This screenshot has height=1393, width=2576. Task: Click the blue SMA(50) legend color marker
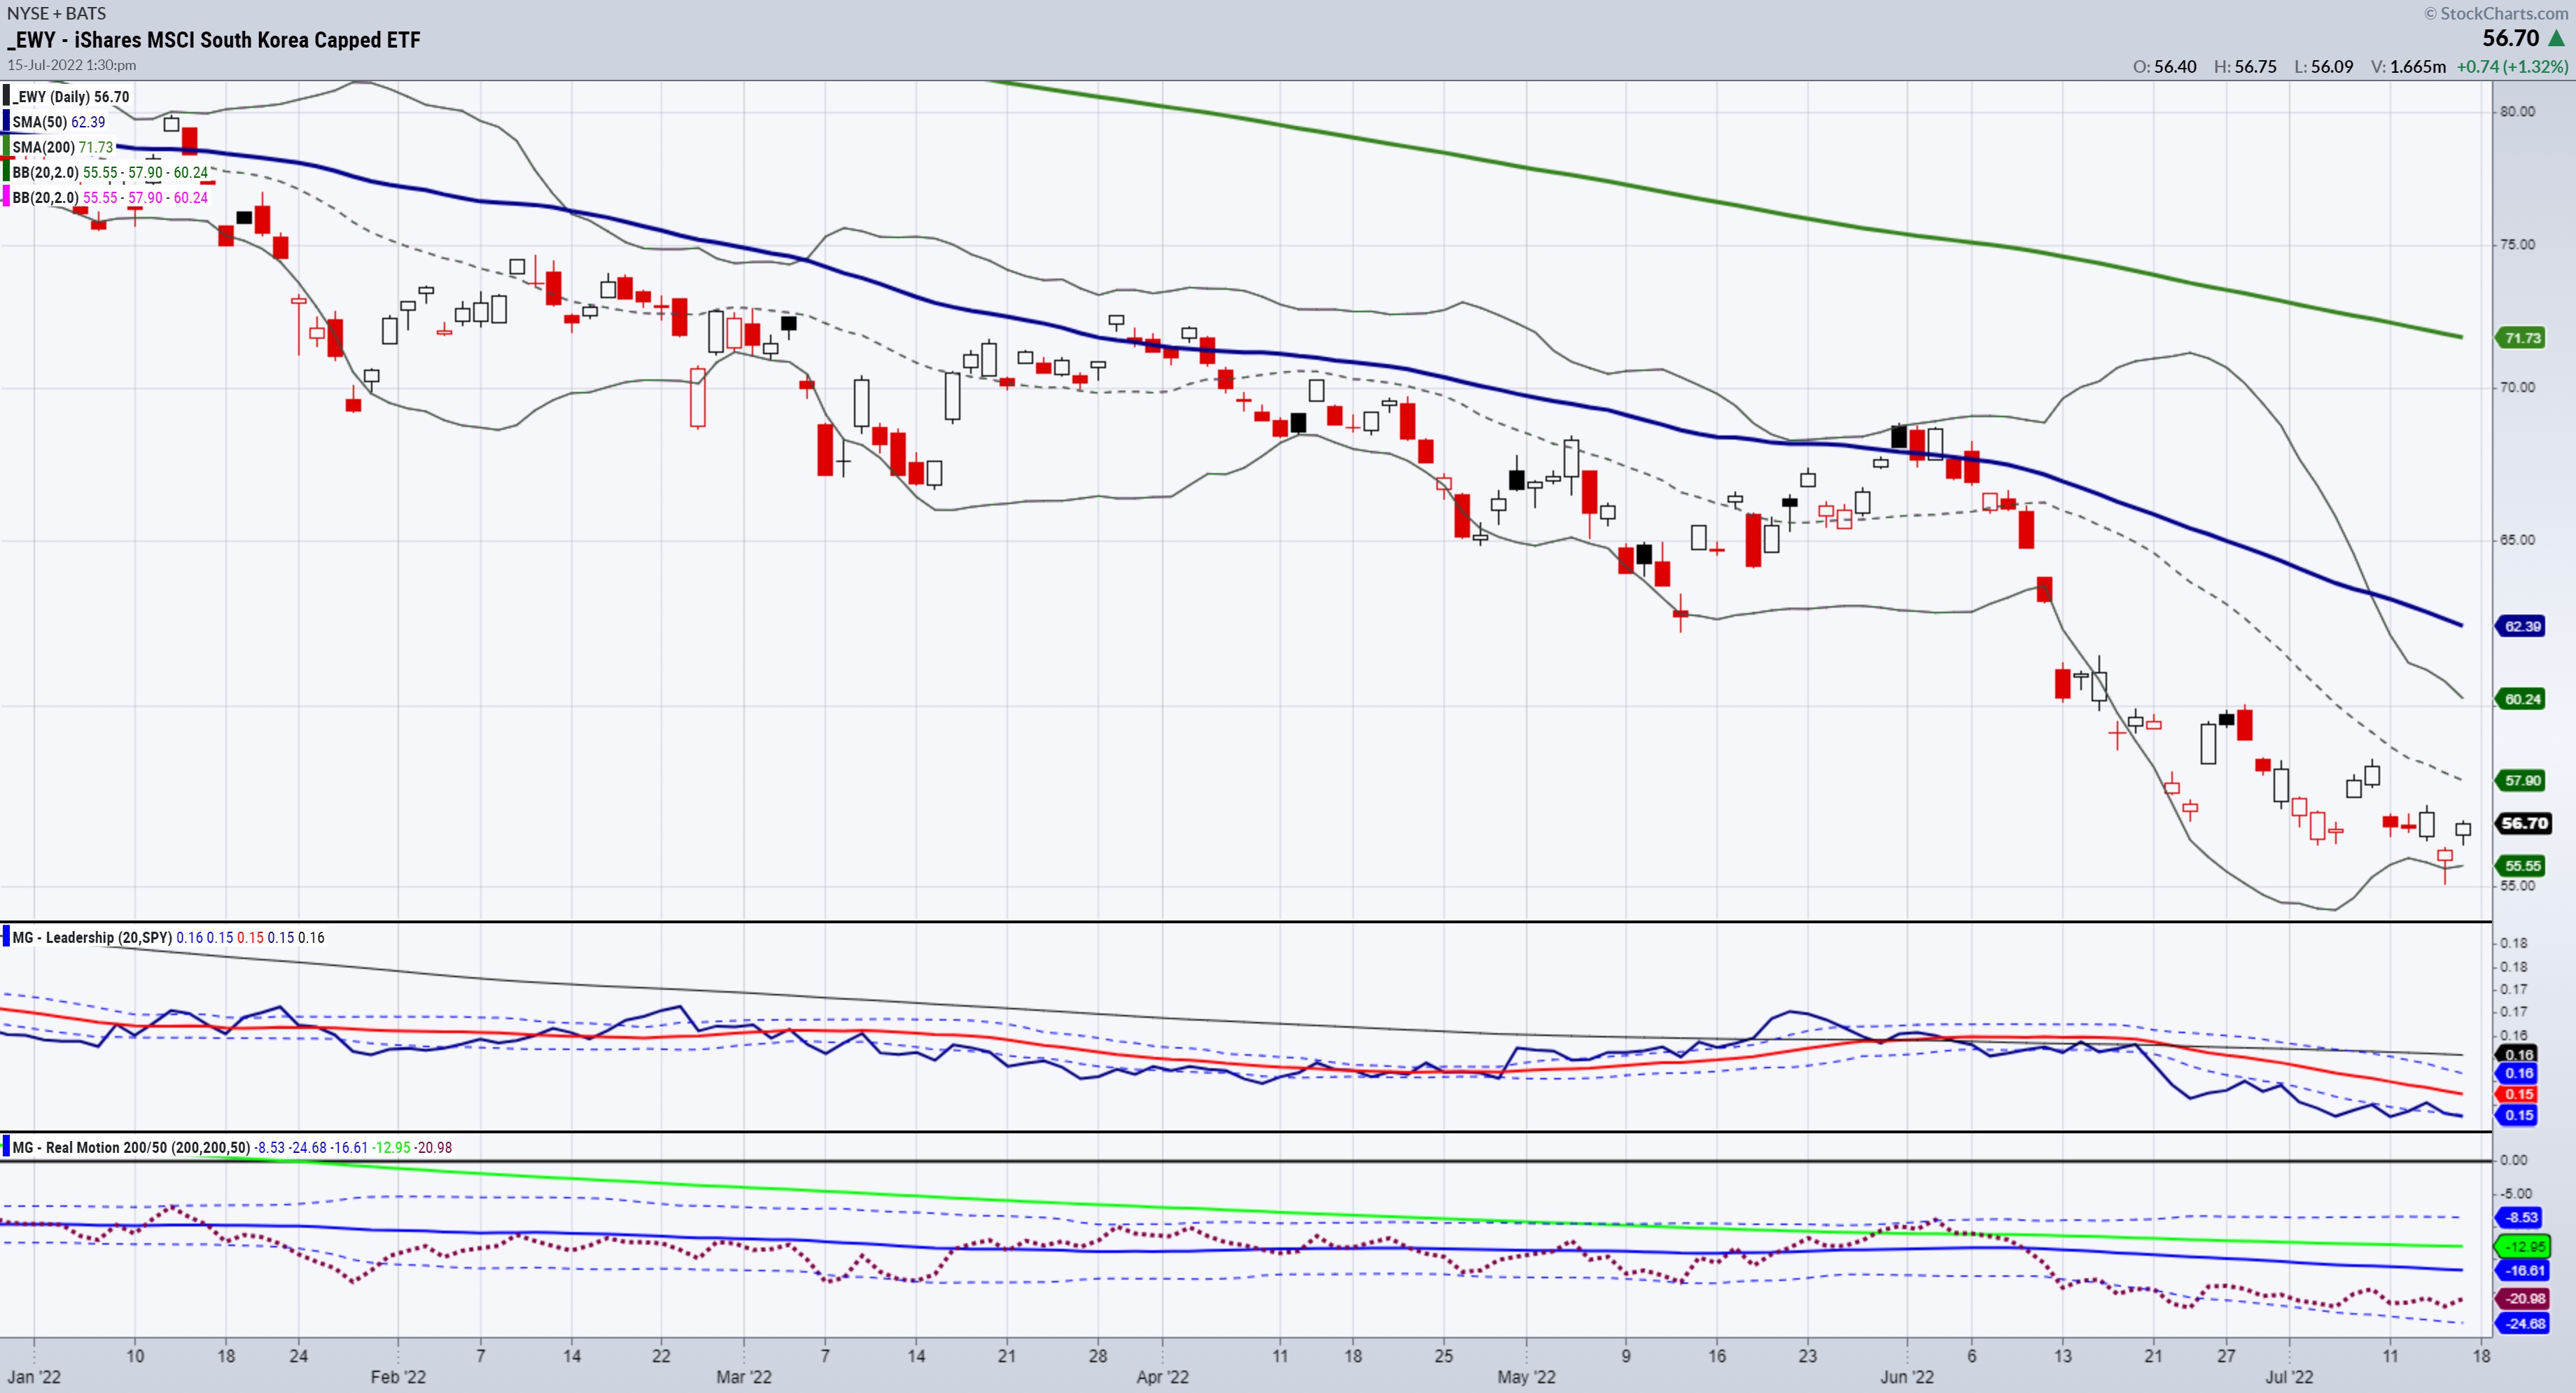coord(6,122)
